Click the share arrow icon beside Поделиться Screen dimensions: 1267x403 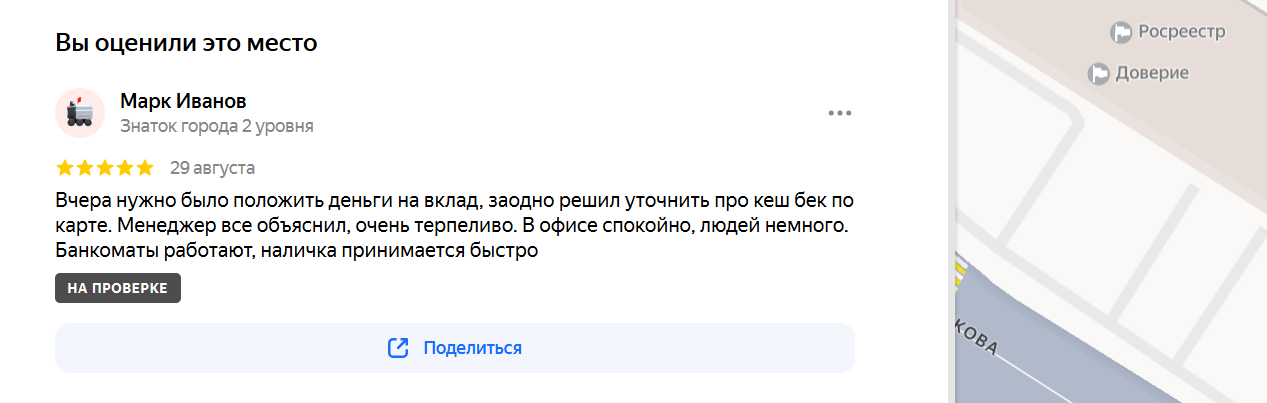[398, 348]
